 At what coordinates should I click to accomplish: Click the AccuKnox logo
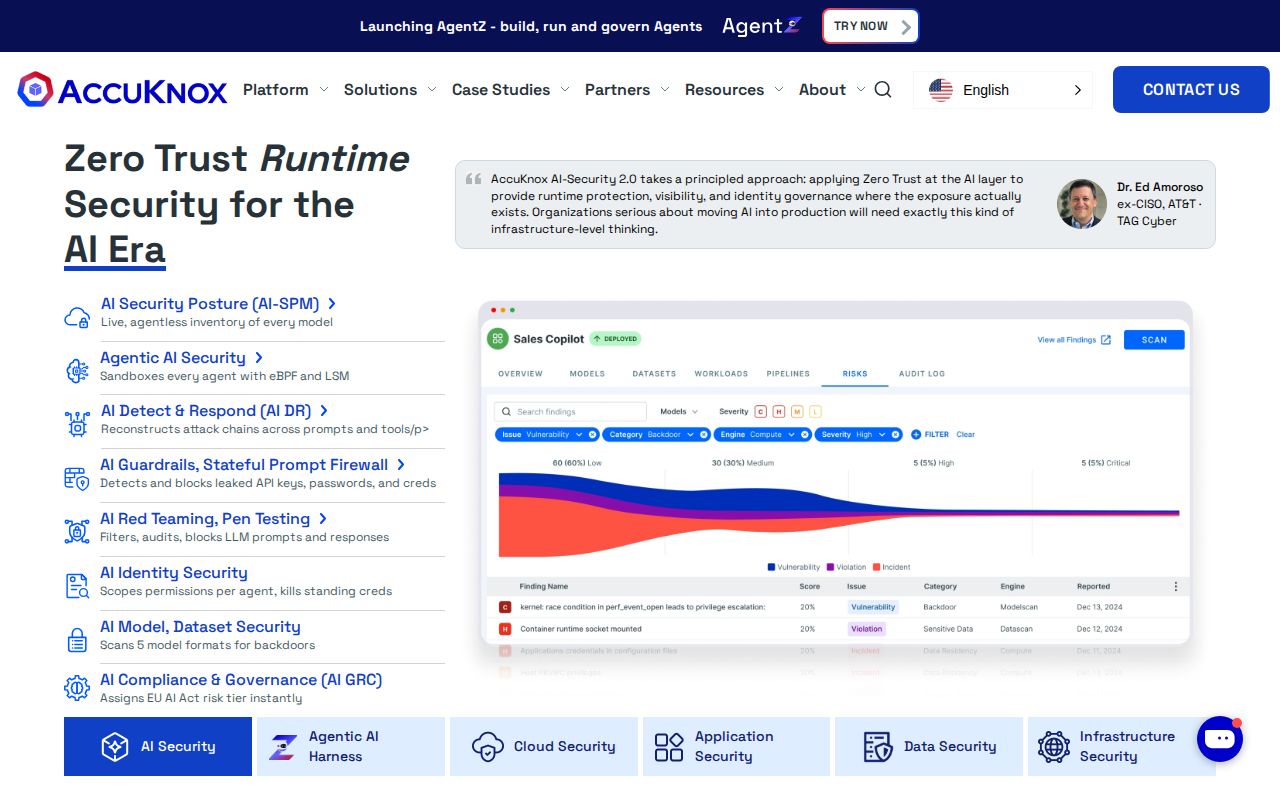tap(123, 90)
